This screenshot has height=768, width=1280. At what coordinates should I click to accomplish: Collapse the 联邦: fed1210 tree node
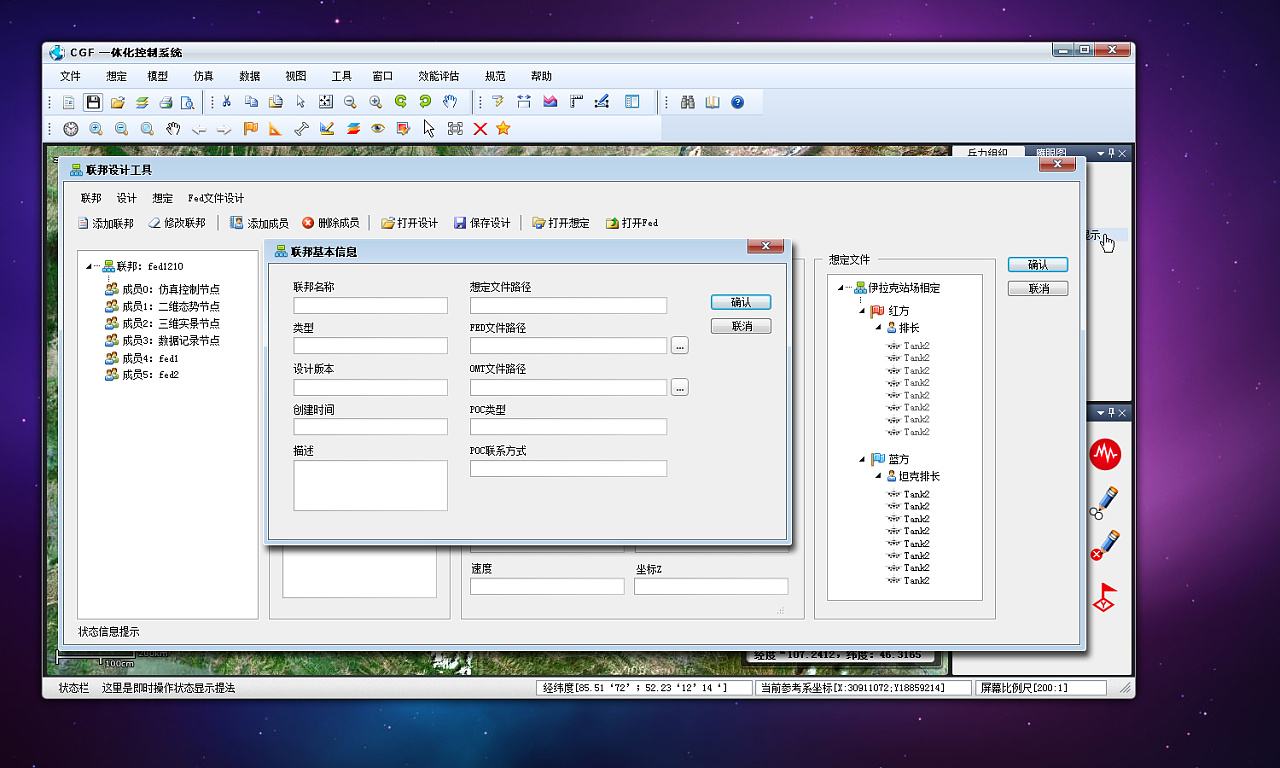[90, 266]
